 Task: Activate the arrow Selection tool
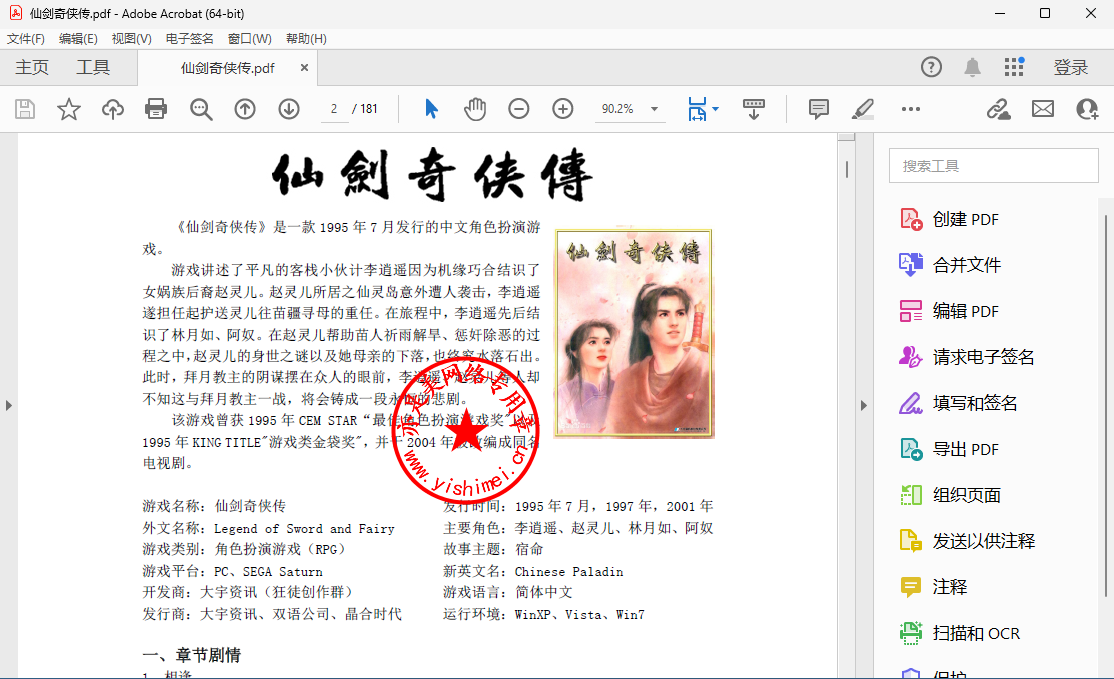pos(431,109)
